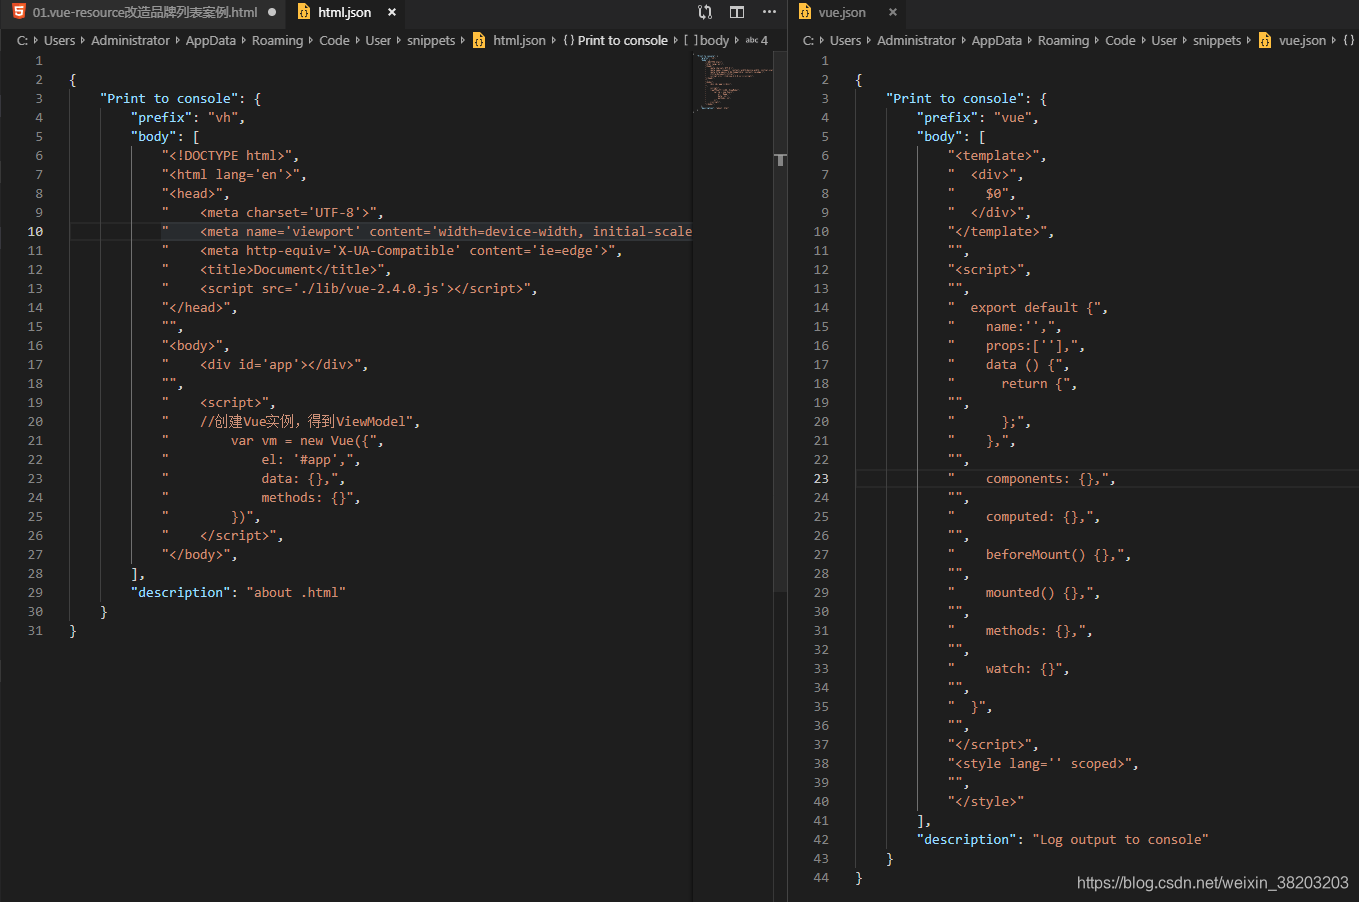Screen dimensions: 1359x902
Task: Open the More Actions ellipsis menu
Action: tap(769, 12)
